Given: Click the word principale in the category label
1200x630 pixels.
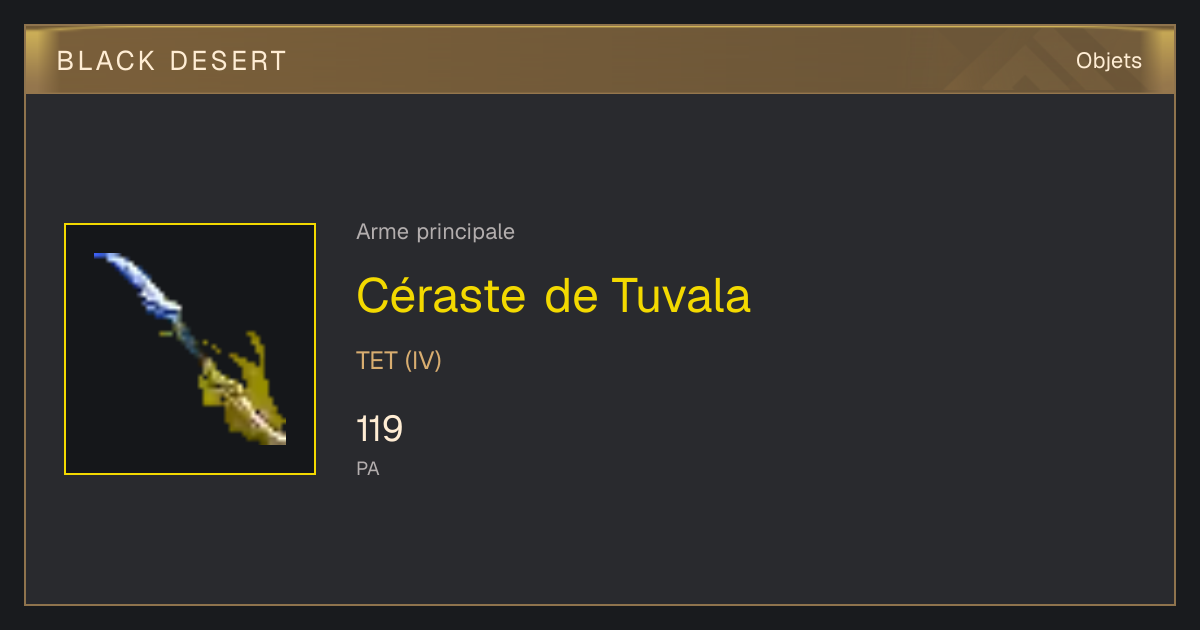Looking at the screenshot, I should click(x=462, y=232).
